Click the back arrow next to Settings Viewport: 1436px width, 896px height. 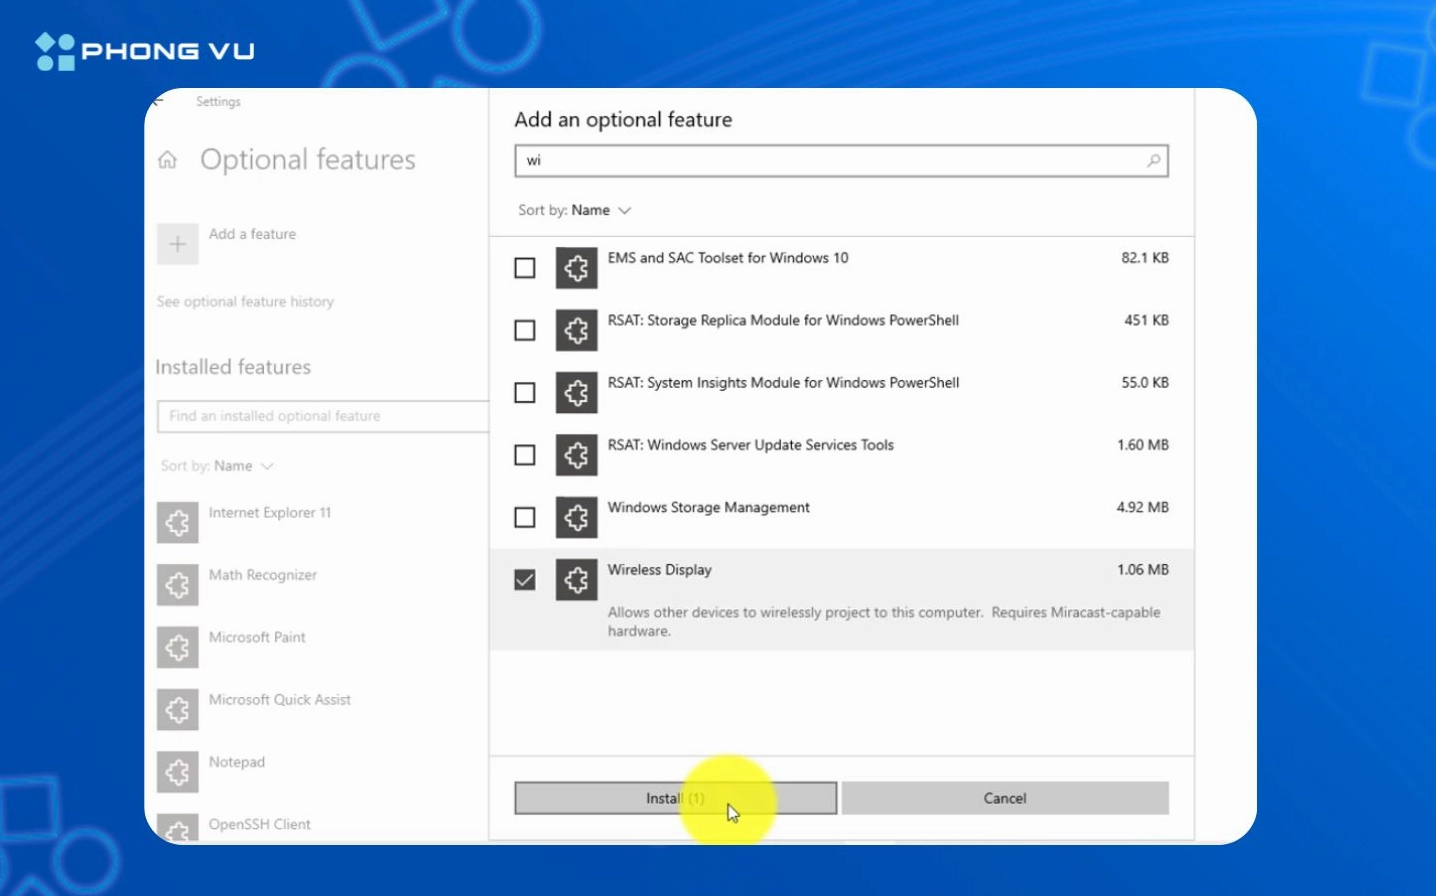click(x=158, y=101)
